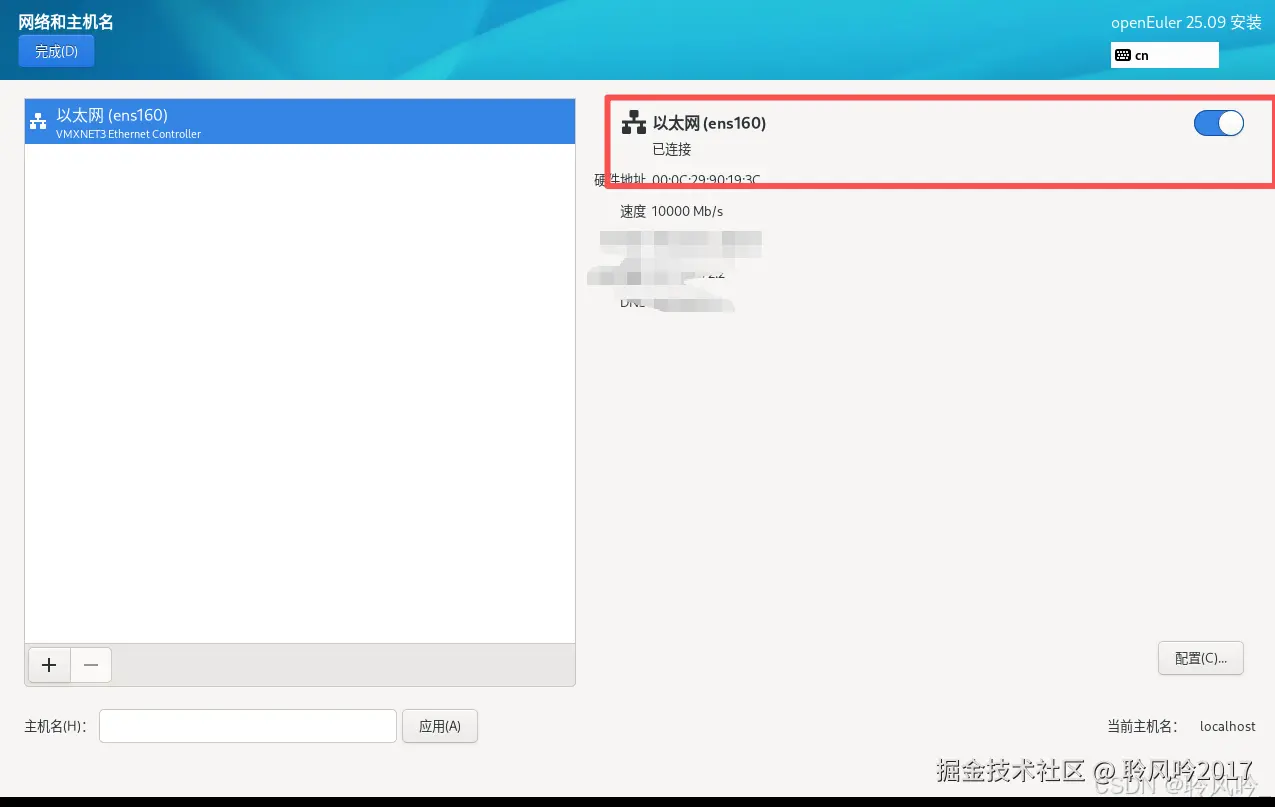Screen dimensions: 1275x807
Task: Click the empty area of the device list
Action: click(300, 393)
